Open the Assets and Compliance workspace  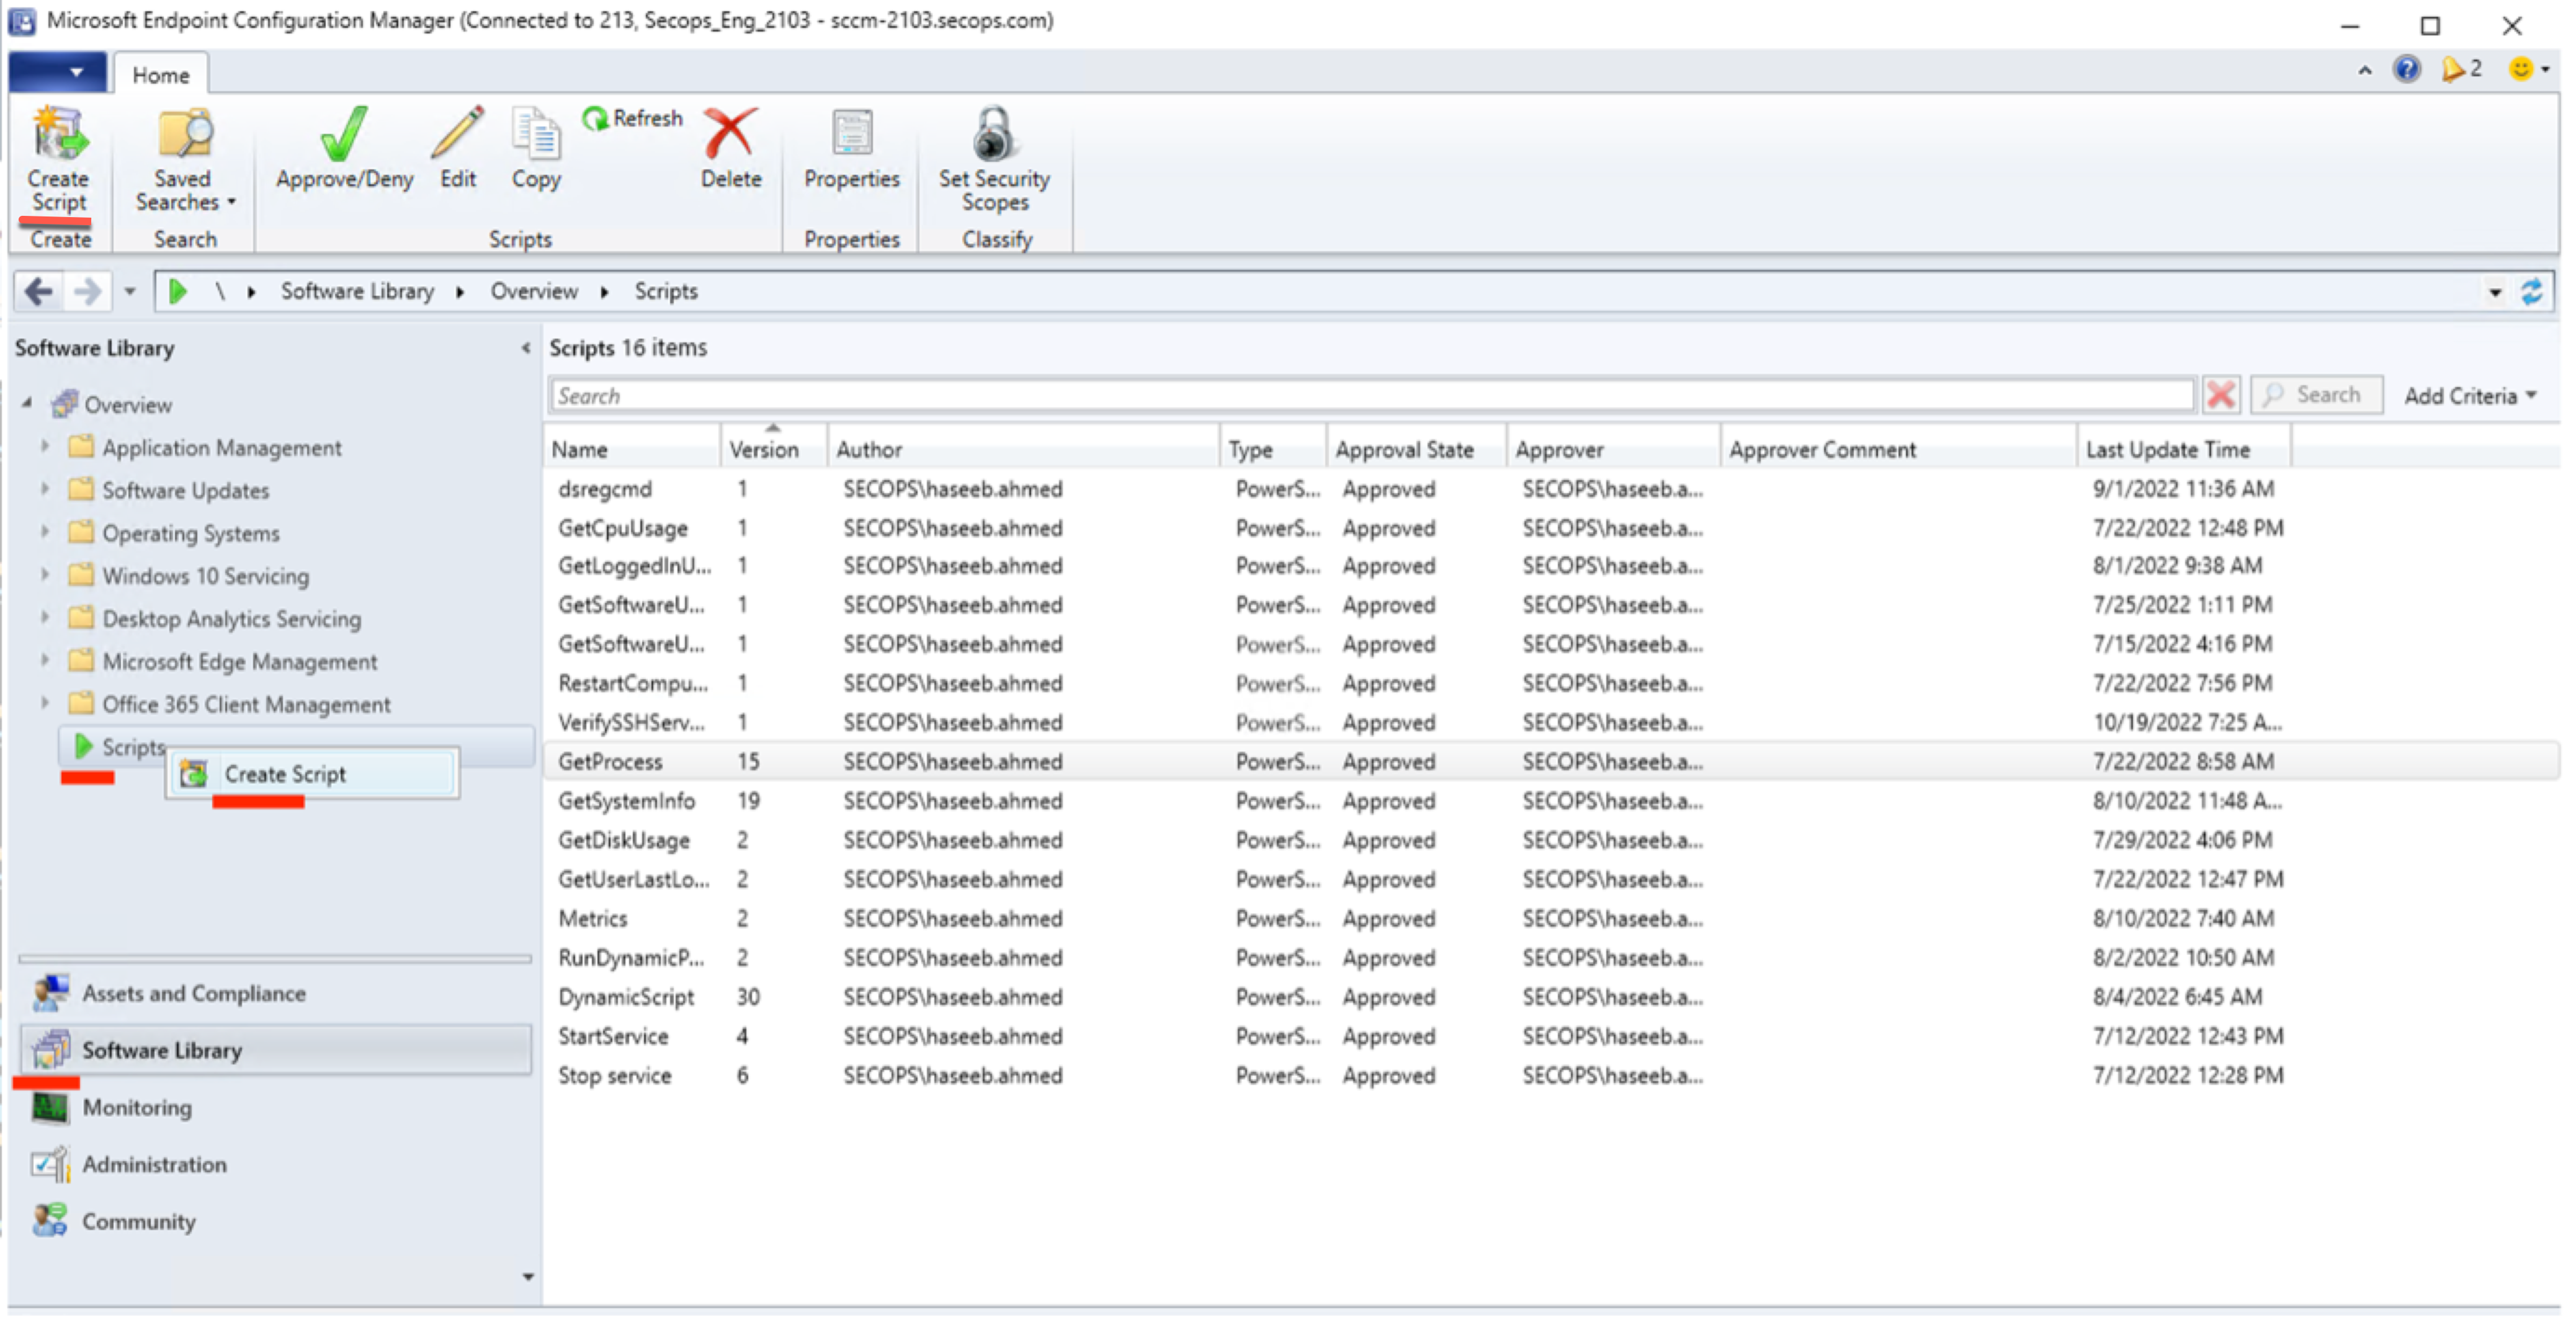coord(275,994)
